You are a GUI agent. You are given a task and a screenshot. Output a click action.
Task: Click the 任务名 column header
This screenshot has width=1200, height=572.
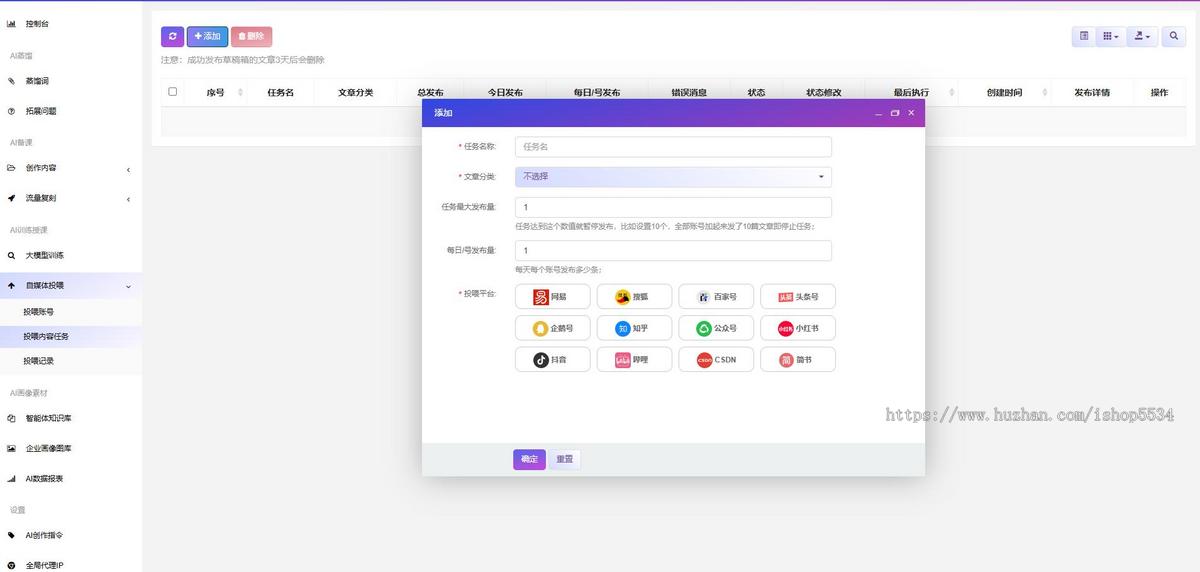(x=280, y=92)
